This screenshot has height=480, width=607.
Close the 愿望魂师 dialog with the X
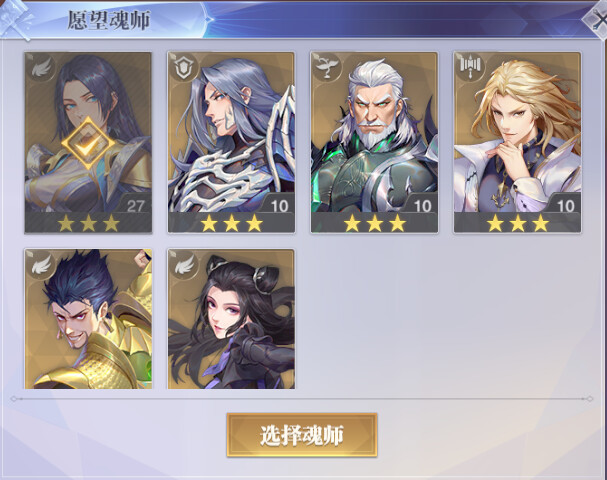(x=597, y=21)
